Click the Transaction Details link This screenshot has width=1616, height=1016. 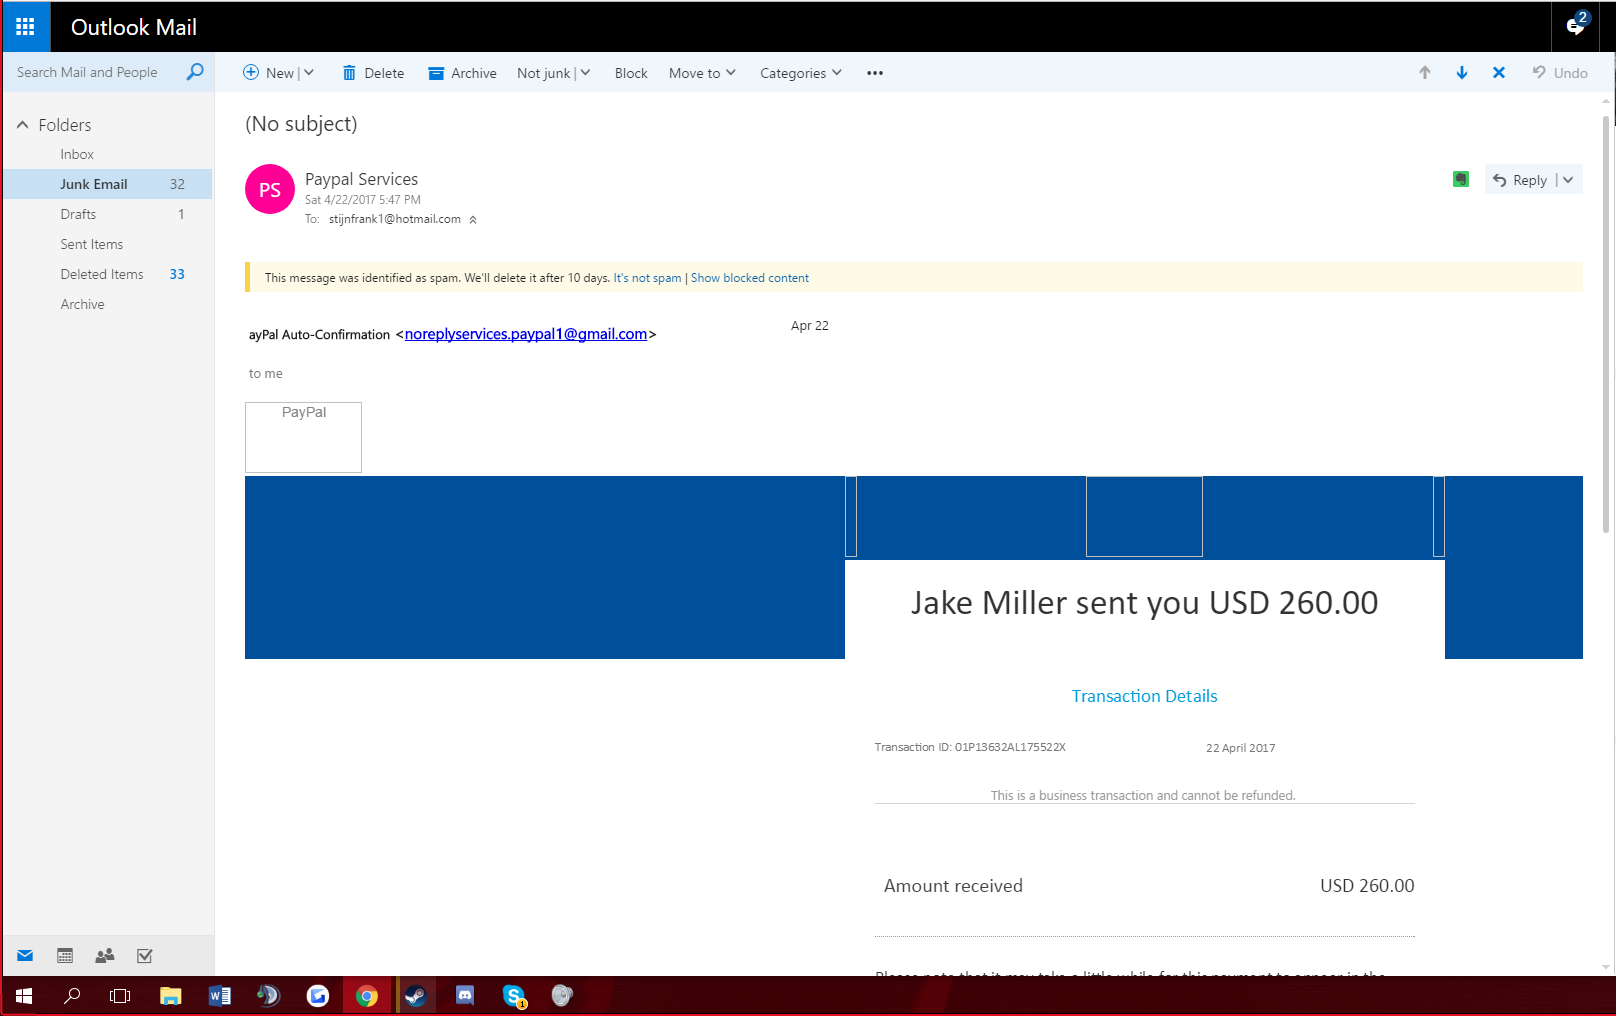(1145, 696)
